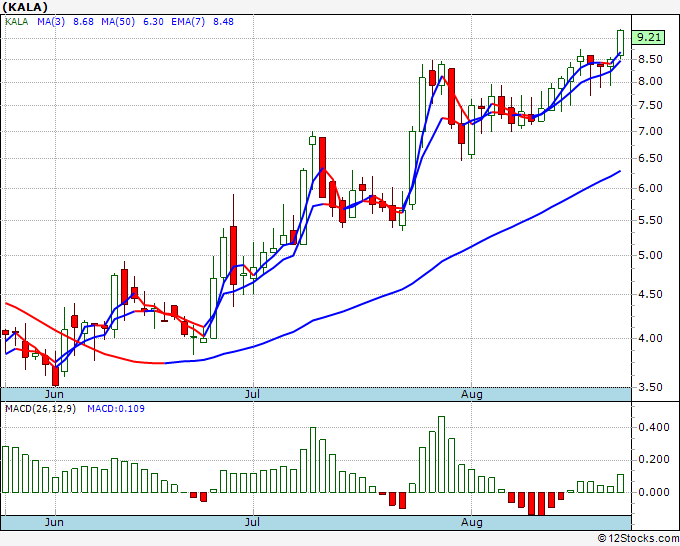The image size is (680, 546).
Task: Click Jun on the MACD panel time axis
Action: [x=54, y=522]
